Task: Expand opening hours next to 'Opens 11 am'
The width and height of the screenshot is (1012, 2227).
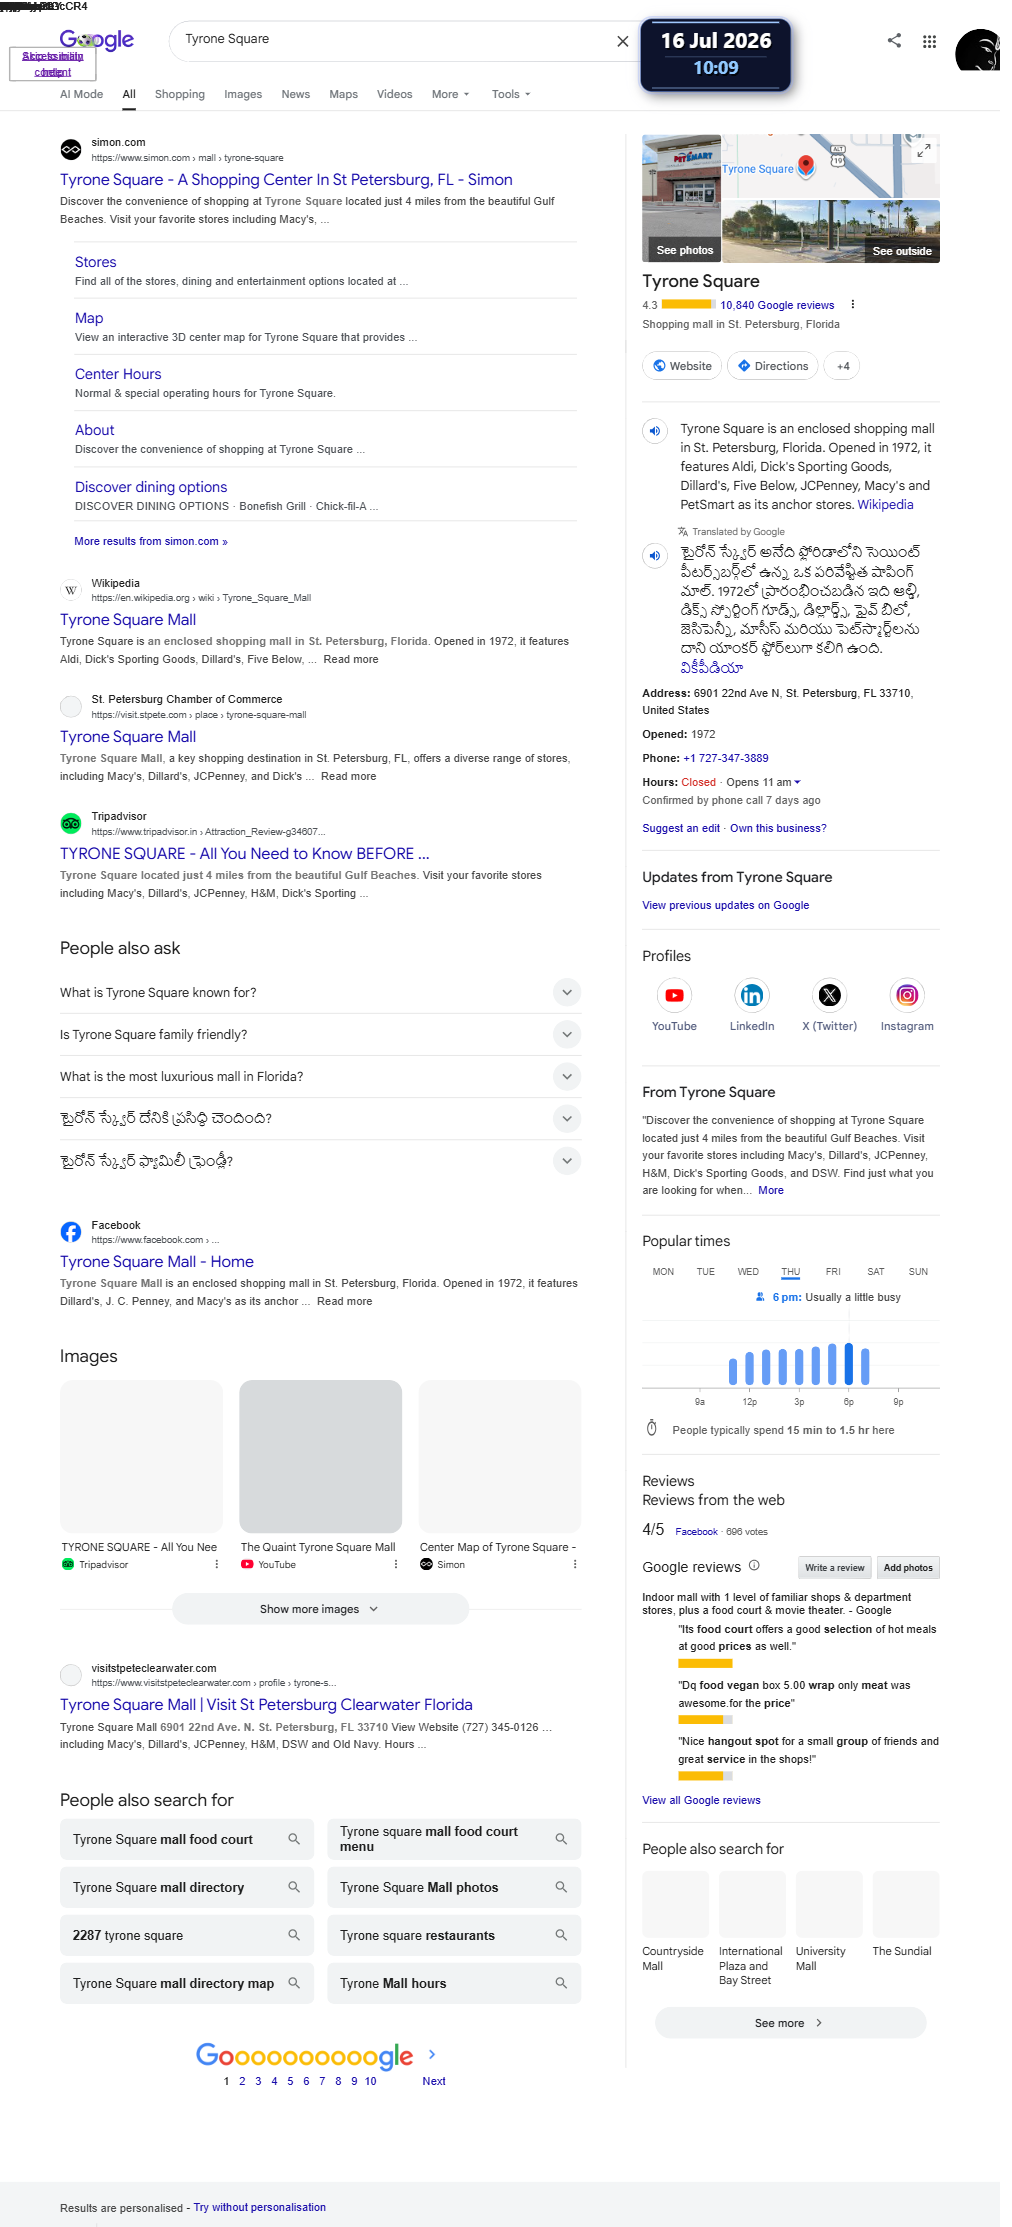Action: click(x=797, y=782)
